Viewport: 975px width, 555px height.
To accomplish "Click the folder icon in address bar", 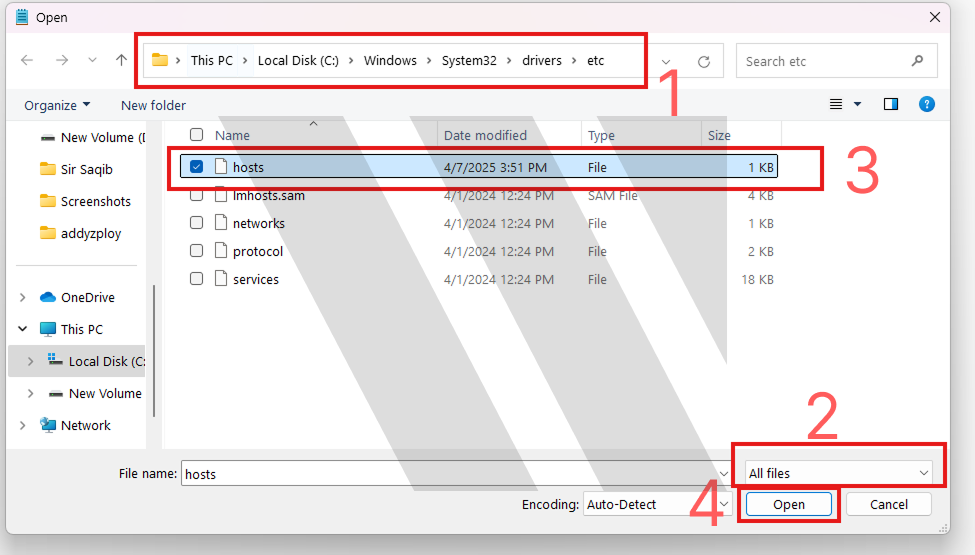I will (x=160, y=60).
